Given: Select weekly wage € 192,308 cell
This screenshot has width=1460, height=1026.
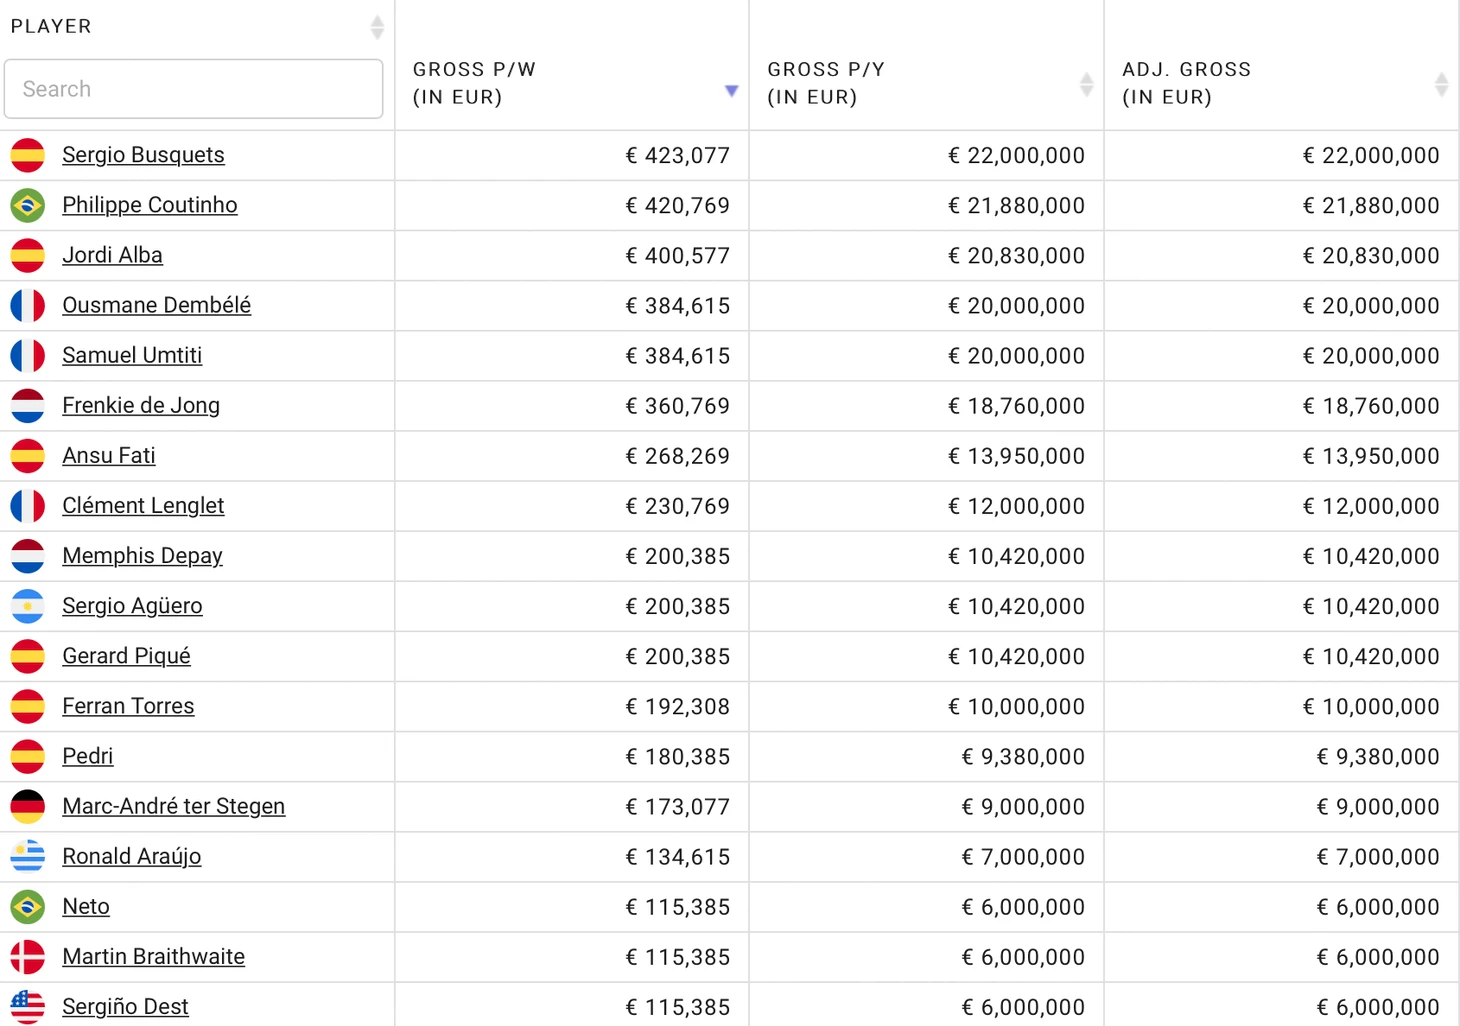Looking at the screenshot, I should (572, 706).
